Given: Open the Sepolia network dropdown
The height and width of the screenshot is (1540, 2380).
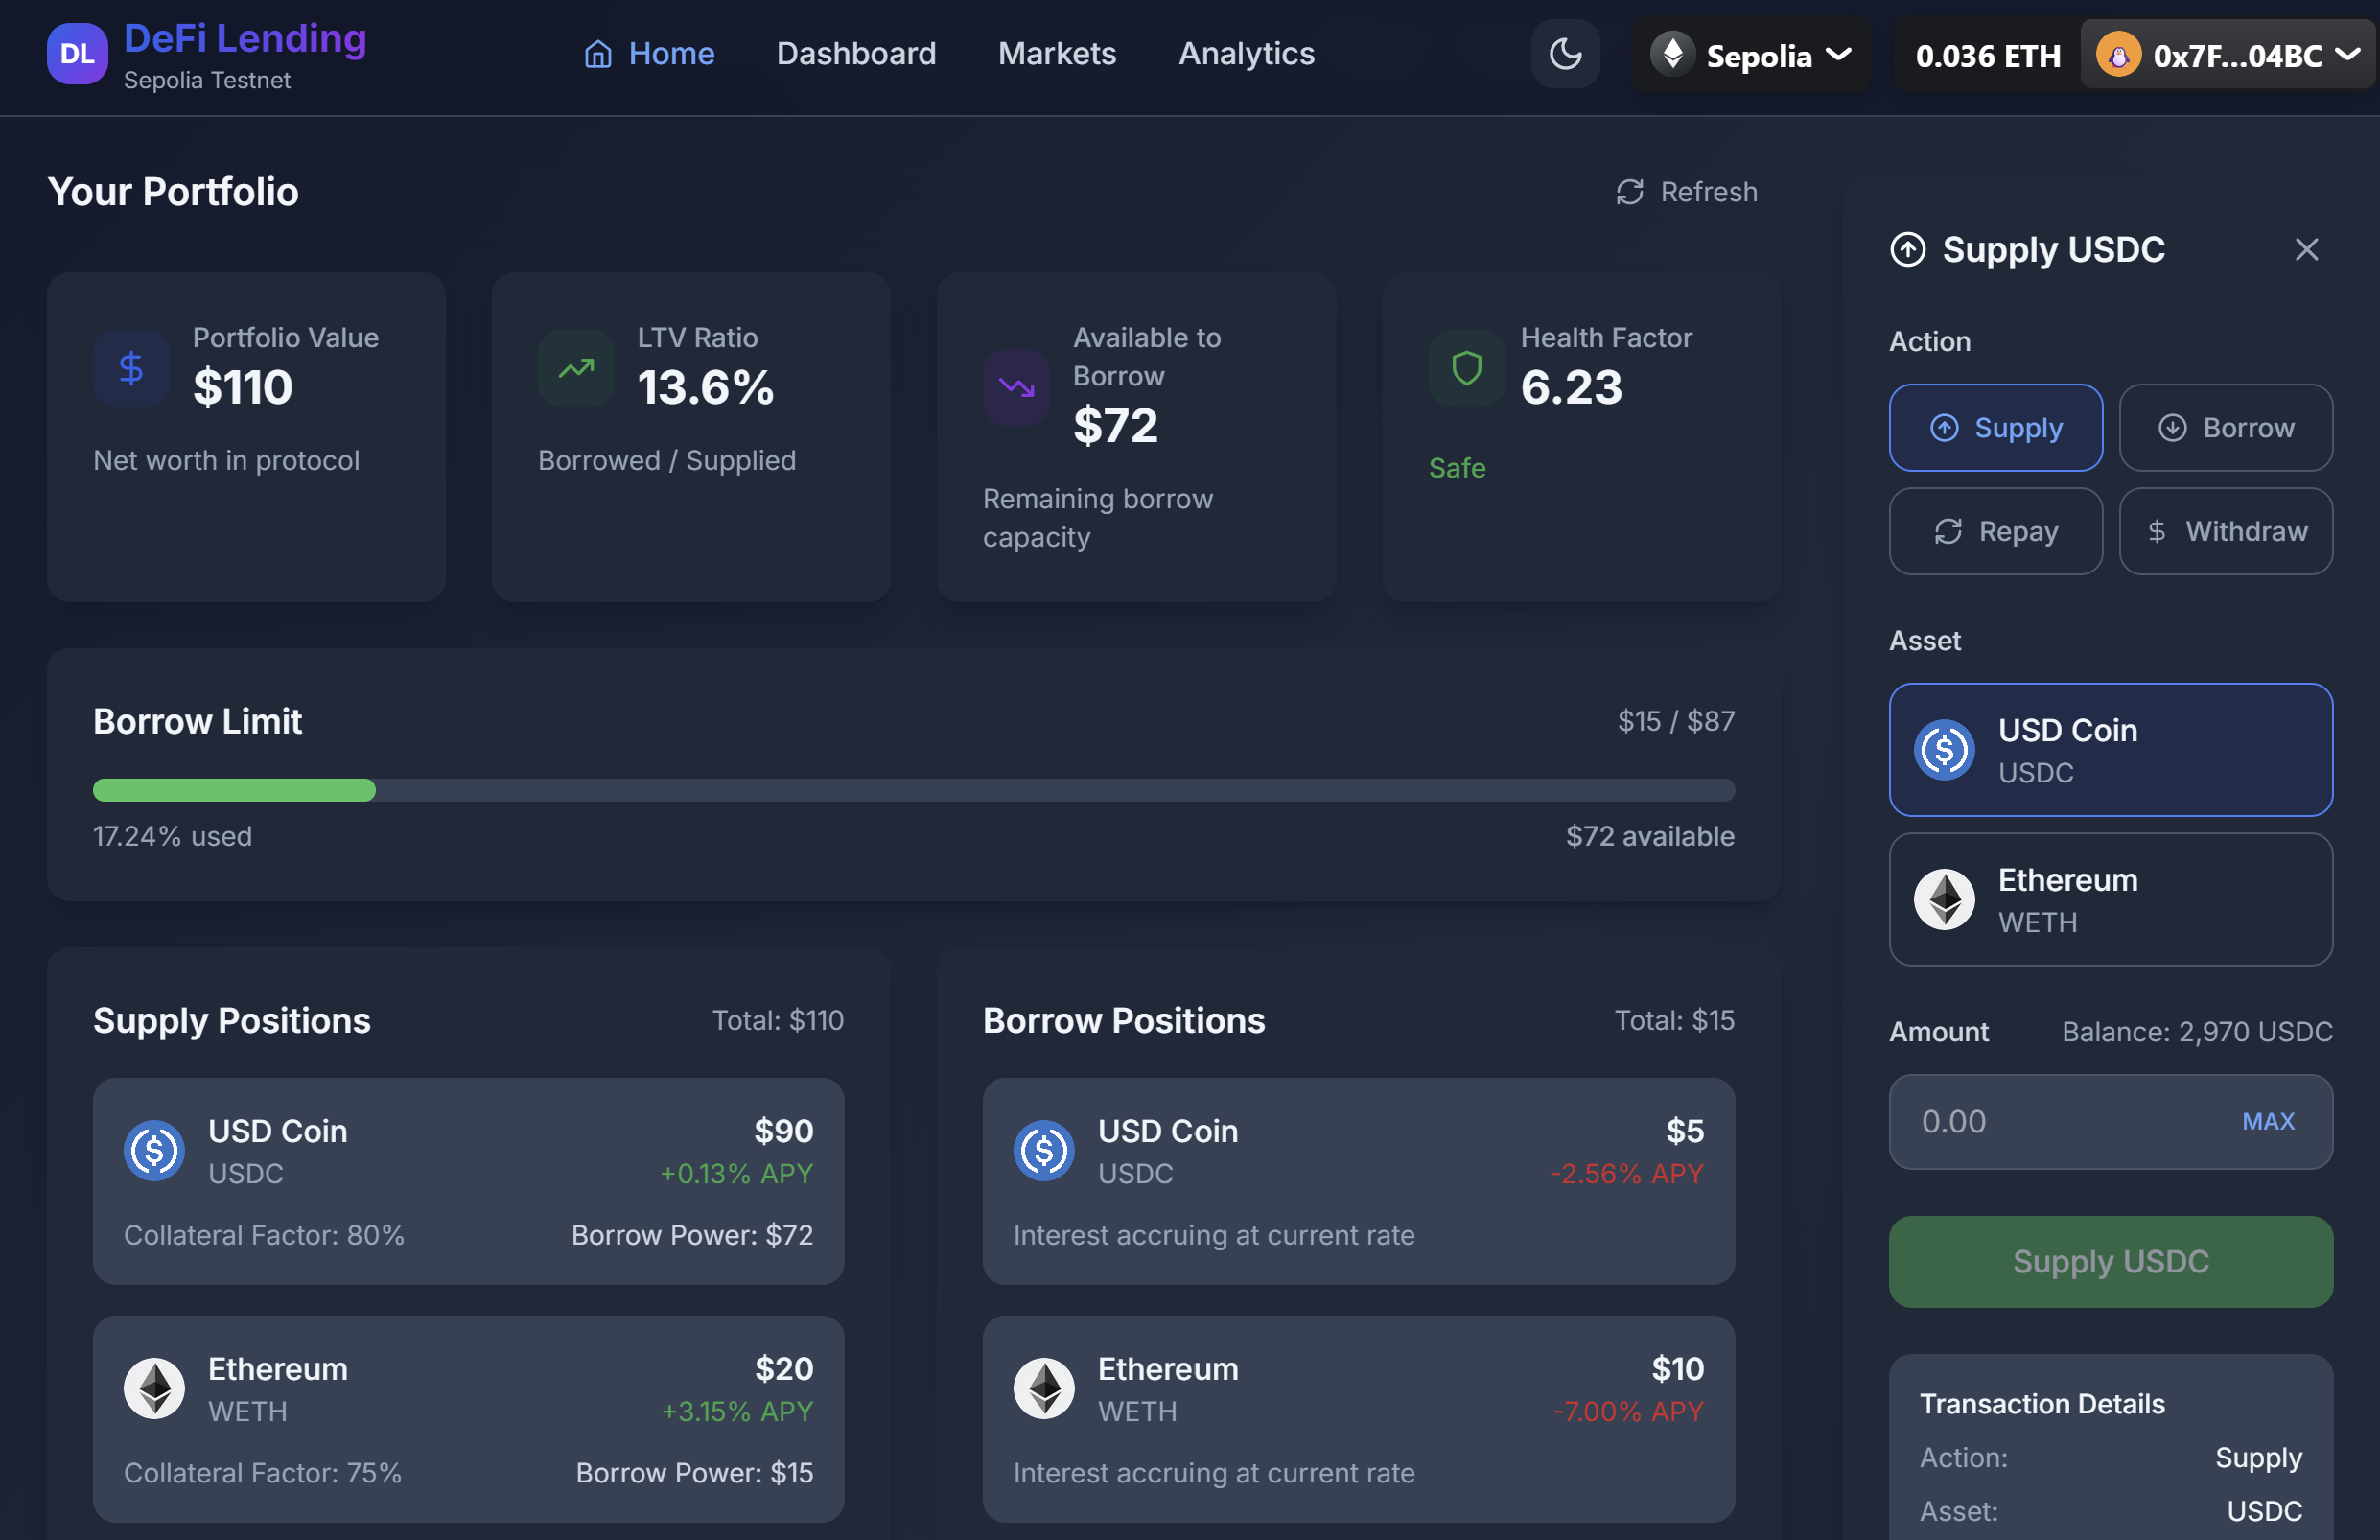Looking at the screenshot, I should 1752,55.
